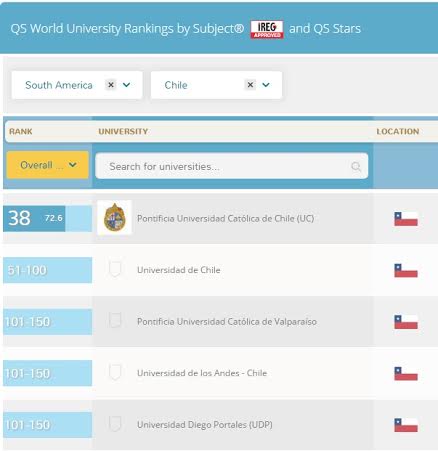
Task: Click the LOCATION column header
Action: (398, 131)
